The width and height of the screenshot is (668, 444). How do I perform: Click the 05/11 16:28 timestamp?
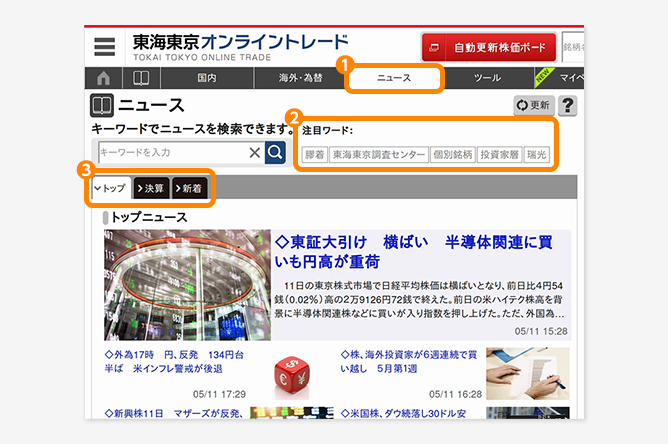pos(455,394)
